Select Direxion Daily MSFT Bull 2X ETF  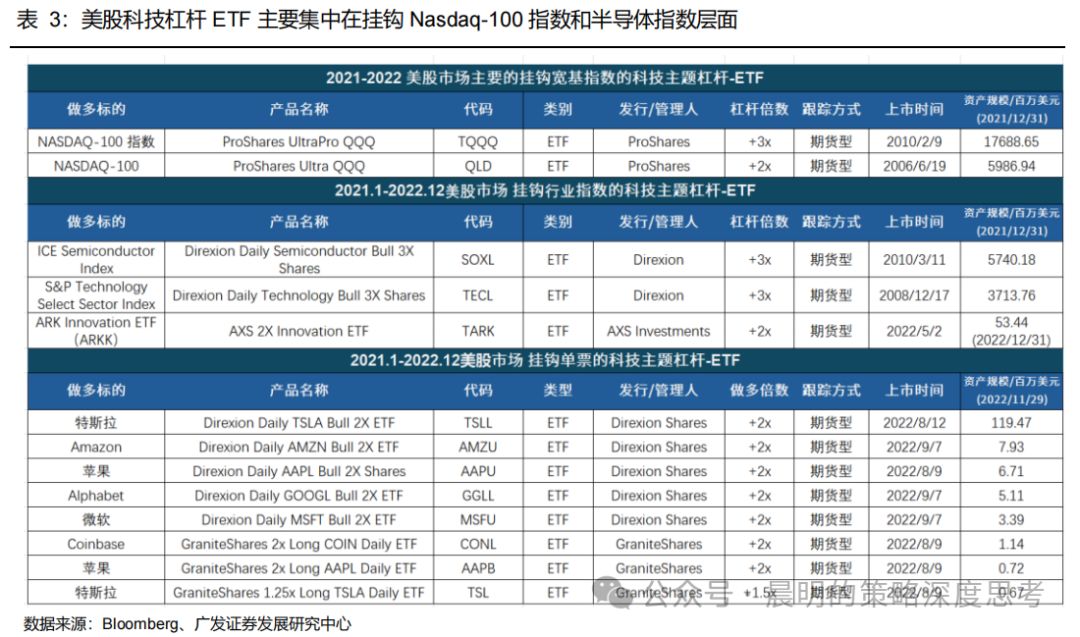(299, 520)
